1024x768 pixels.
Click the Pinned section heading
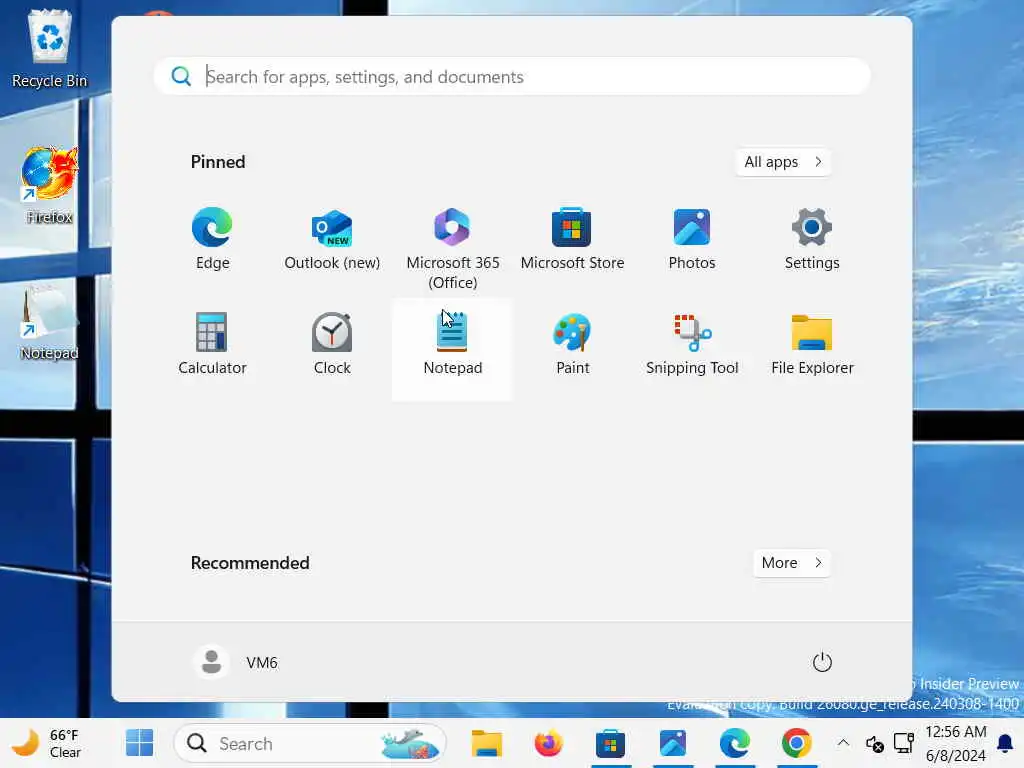(218, 162)
